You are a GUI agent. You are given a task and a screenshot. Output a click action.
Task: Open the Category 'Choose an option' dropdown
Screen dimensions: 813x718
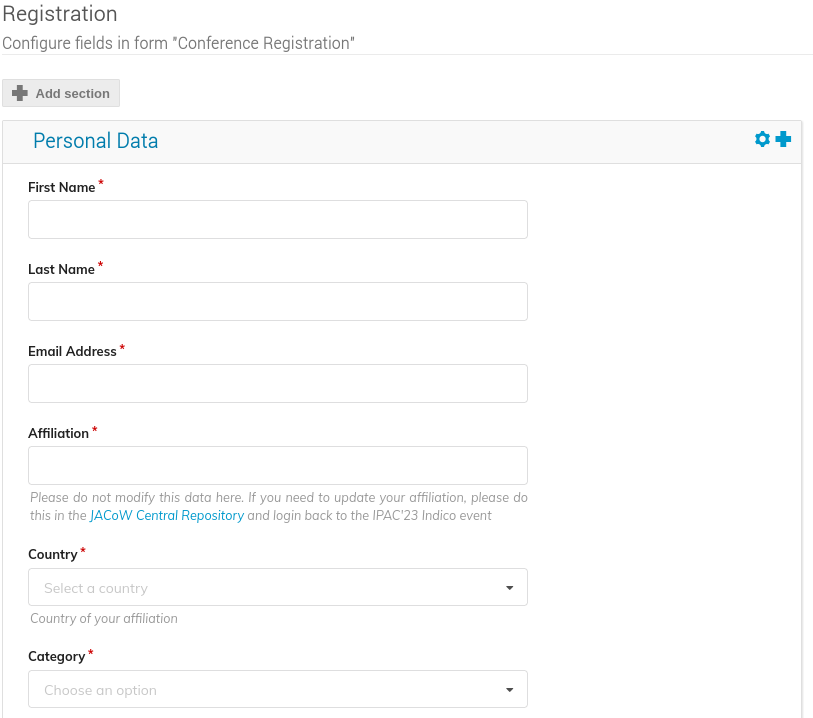click(x=277, y=690)
